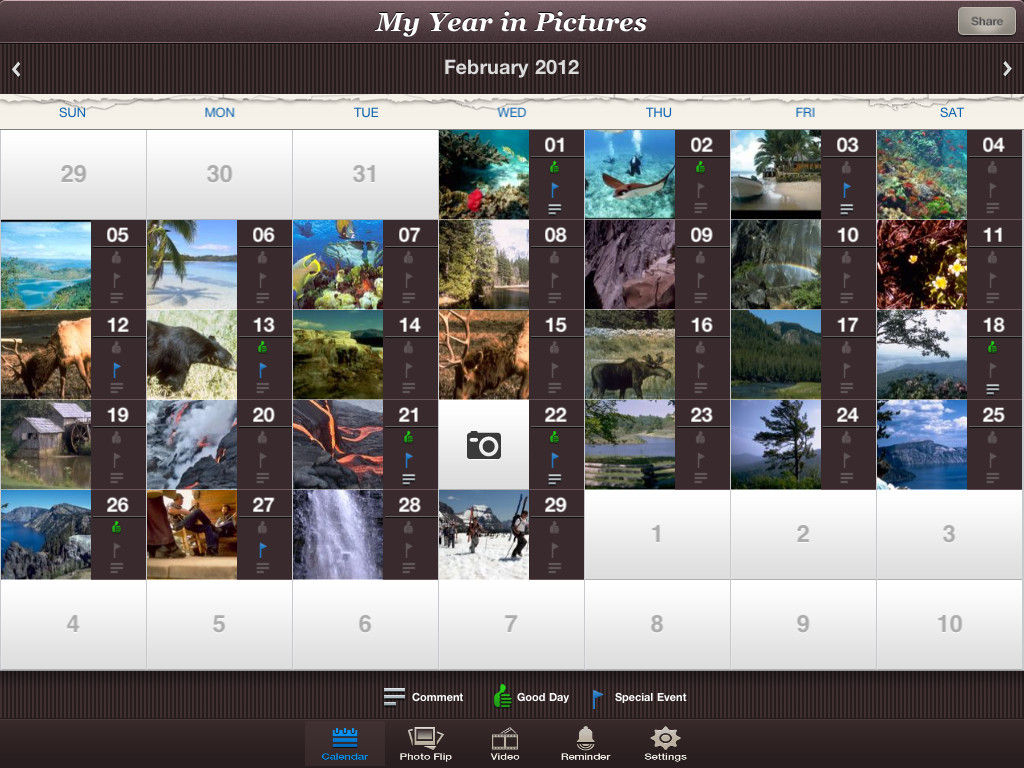This screenshot has width=1024, height=768.
Task: Click the special event flag on day 27
Action: [x=263, y=550]
